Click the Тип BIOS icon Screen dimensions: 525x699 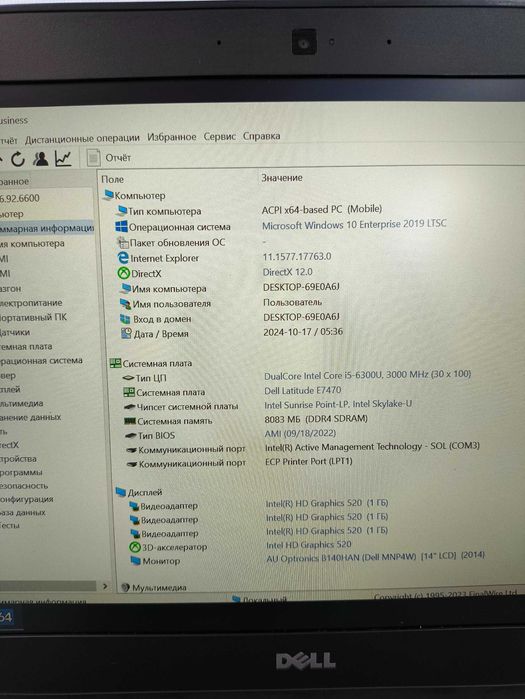coord(131,436)
